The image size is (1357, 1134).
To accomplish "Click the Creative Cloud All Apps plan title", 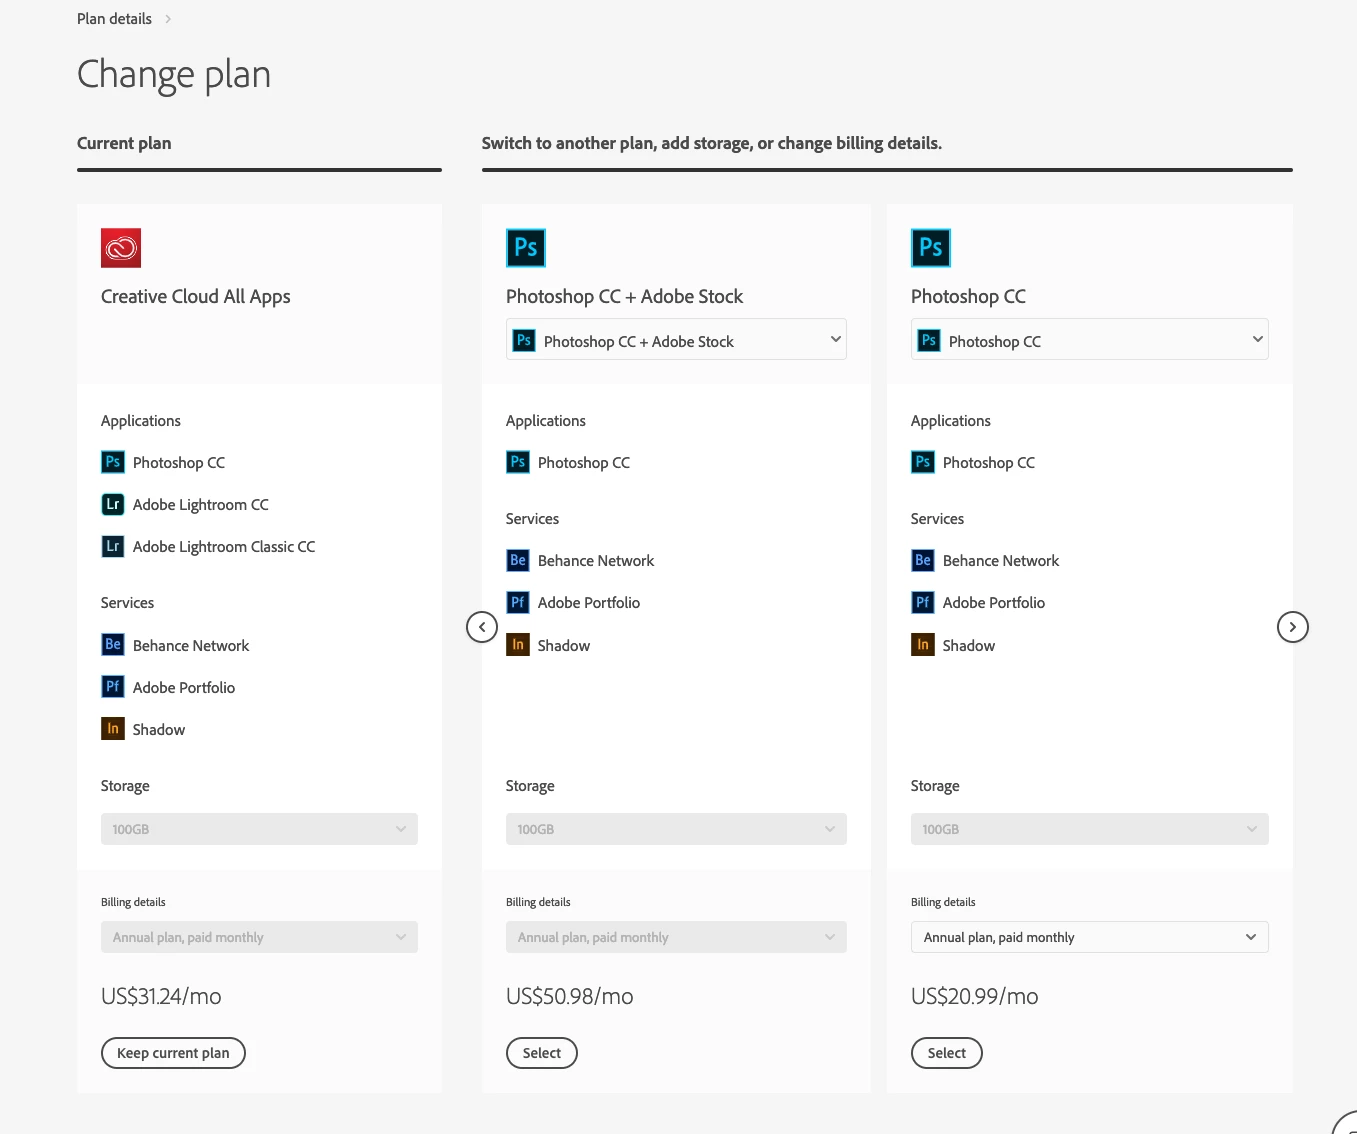I will coord(196,297).
